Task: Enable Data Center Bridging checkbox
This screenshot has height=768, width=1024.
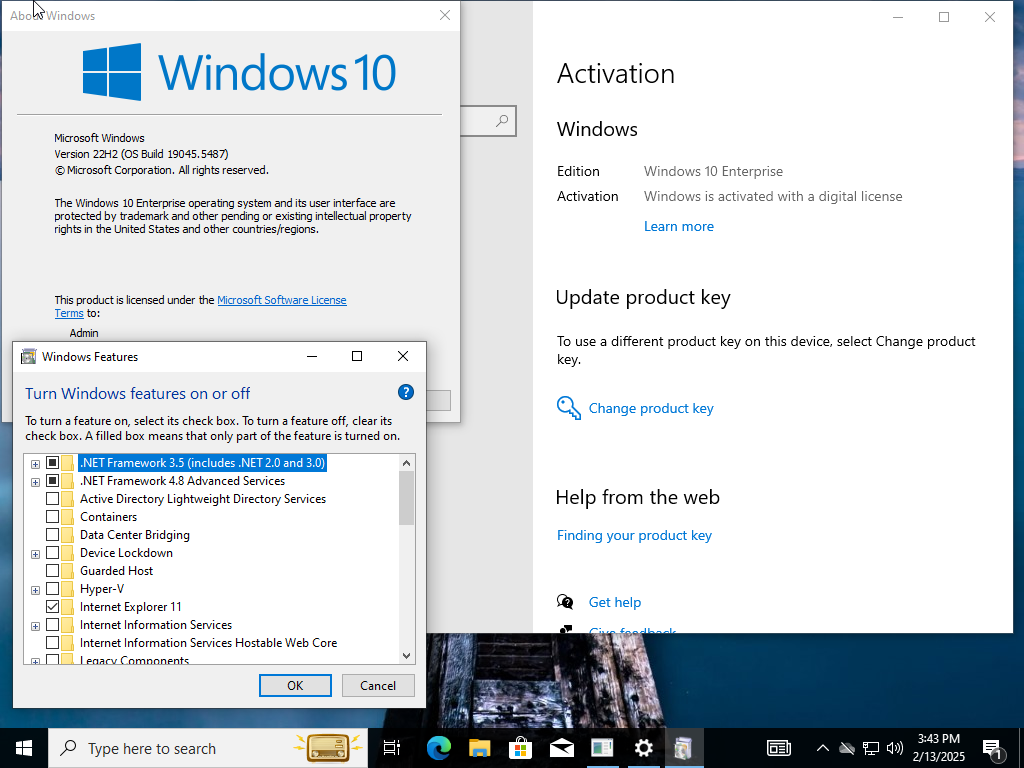Action: click(52, 535)
